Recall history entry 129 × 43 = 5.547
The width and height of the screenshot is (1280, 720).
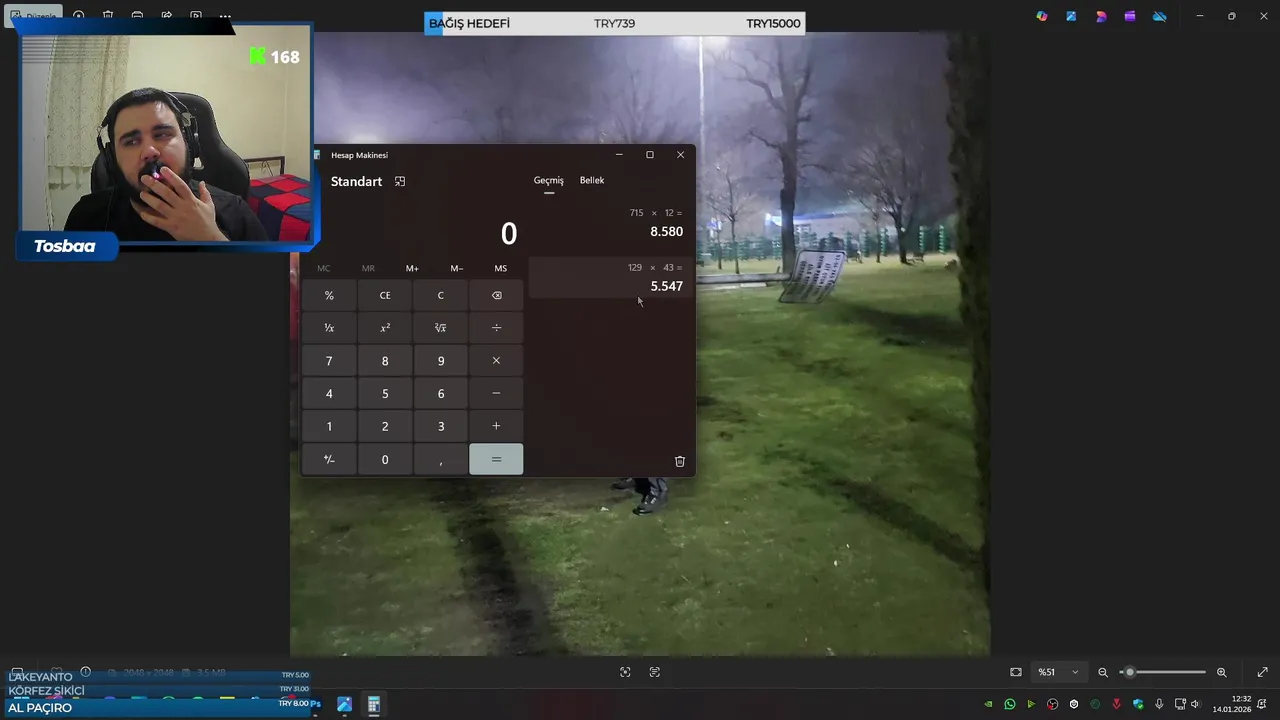[x=611, y=277]
